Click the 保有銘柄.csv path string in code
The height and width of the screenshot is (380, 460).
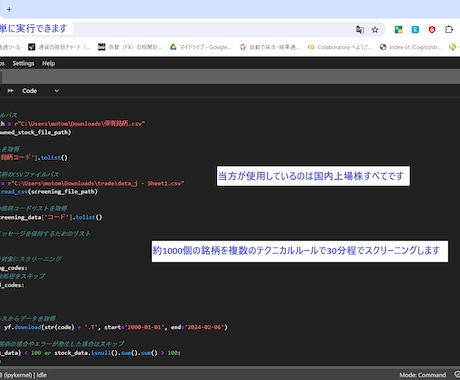click(79, 124)
